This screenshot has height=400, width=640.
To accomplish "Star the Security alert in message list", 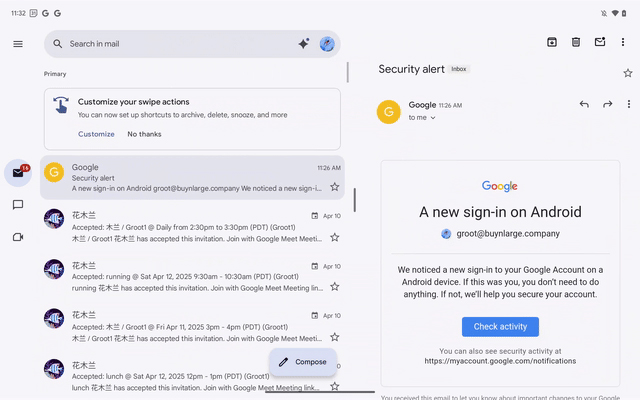I will 334,187.
